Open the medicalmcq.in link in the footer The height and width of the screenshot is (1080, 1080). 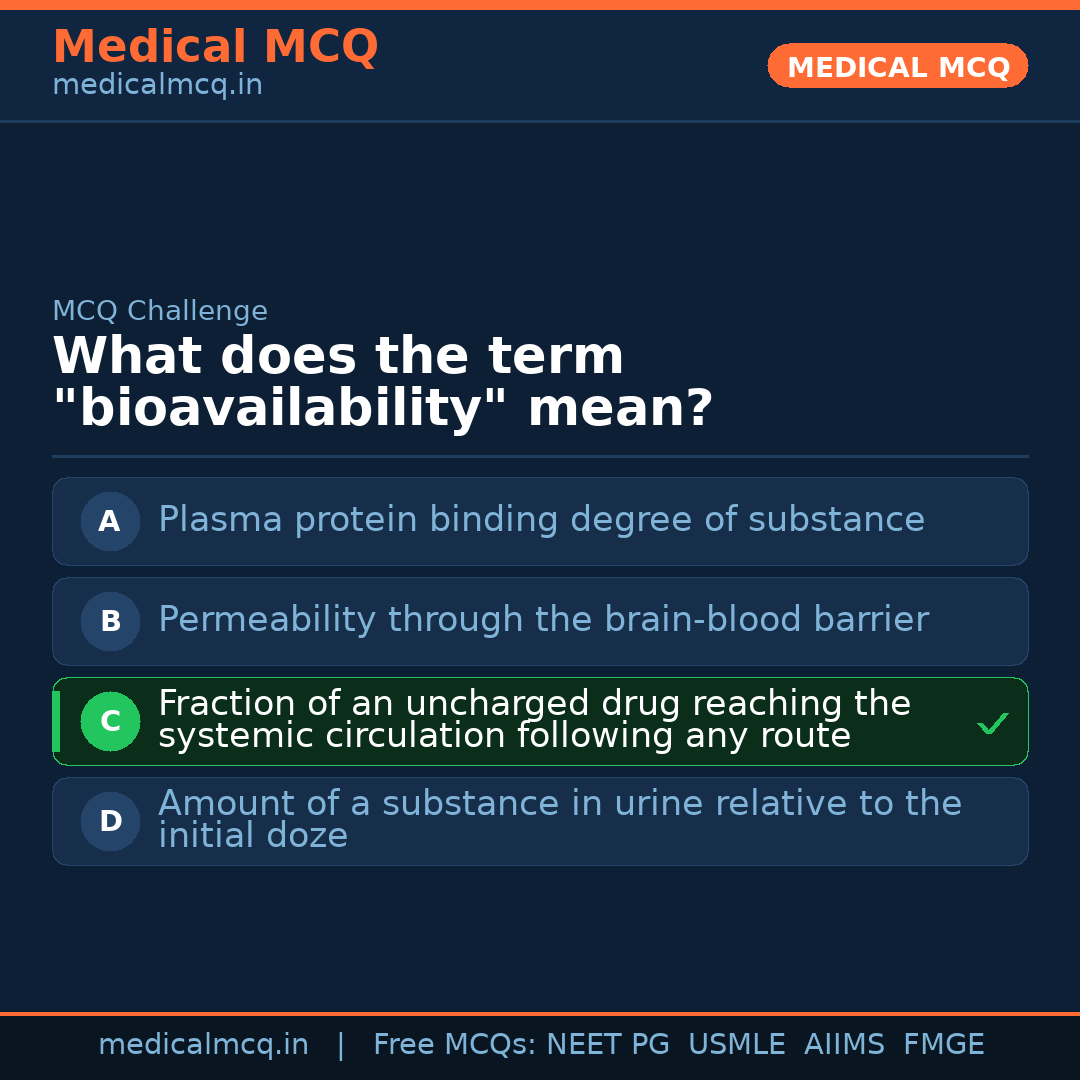[203, 1045]
